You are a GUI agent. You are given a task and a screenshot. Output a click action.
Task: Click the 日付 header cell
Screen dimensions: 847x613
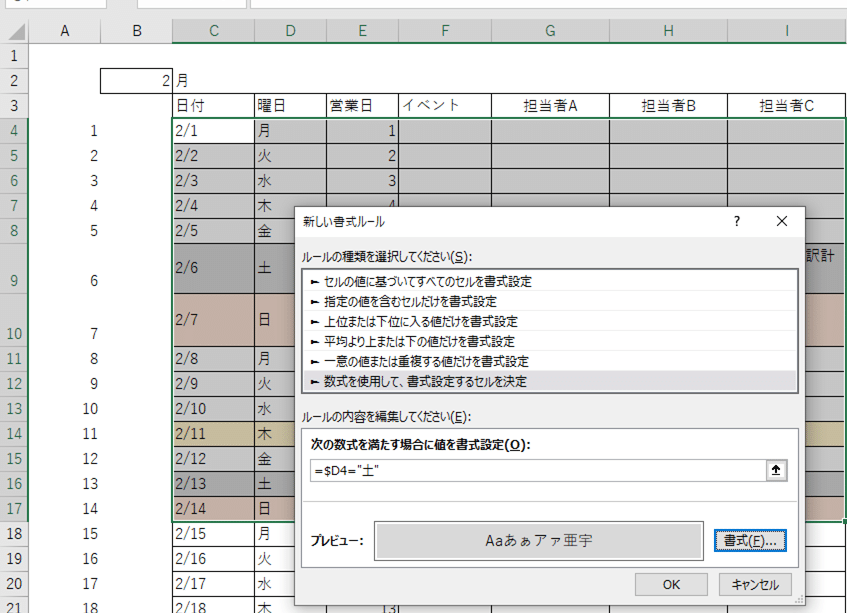point(213,105)
